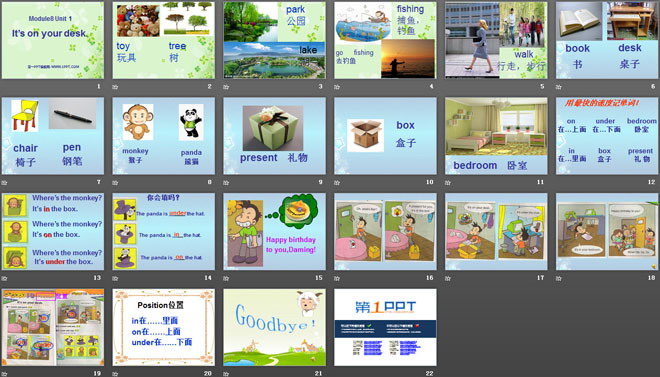Select the textbook page scan slide 19

click(53, 327)
